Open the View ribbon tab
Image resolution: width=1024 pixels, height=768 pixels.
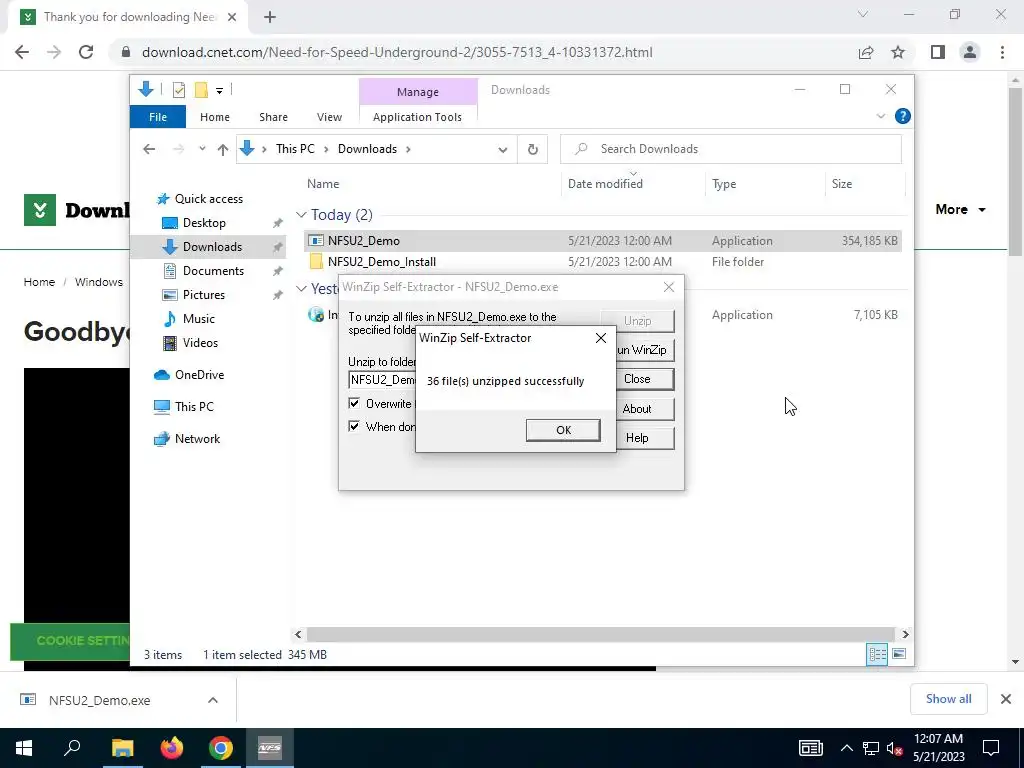329,117
